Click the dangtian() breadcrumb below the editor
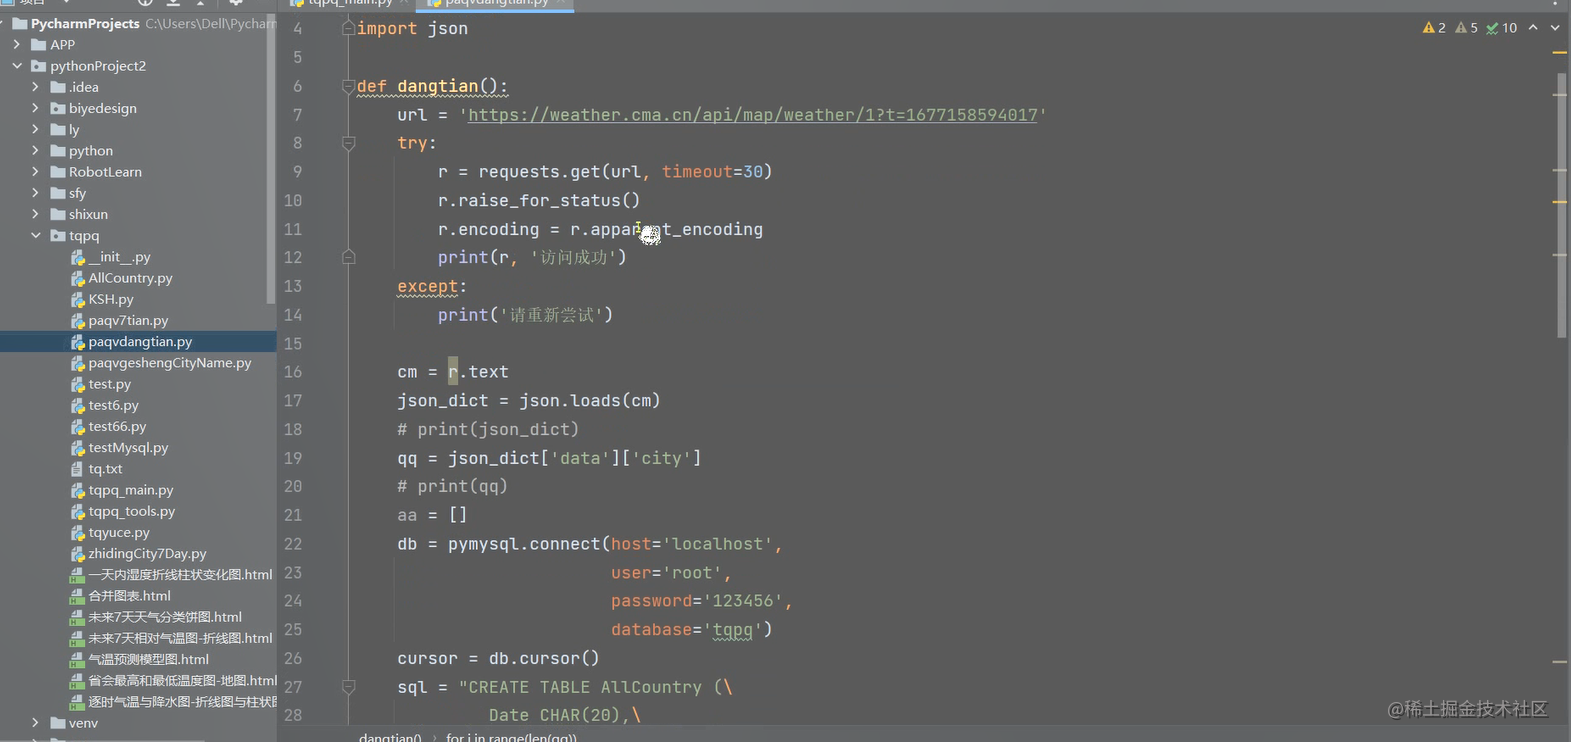The height and width of the screenshot is (742, 1571). pyautogui.click(x=390, y=738)
